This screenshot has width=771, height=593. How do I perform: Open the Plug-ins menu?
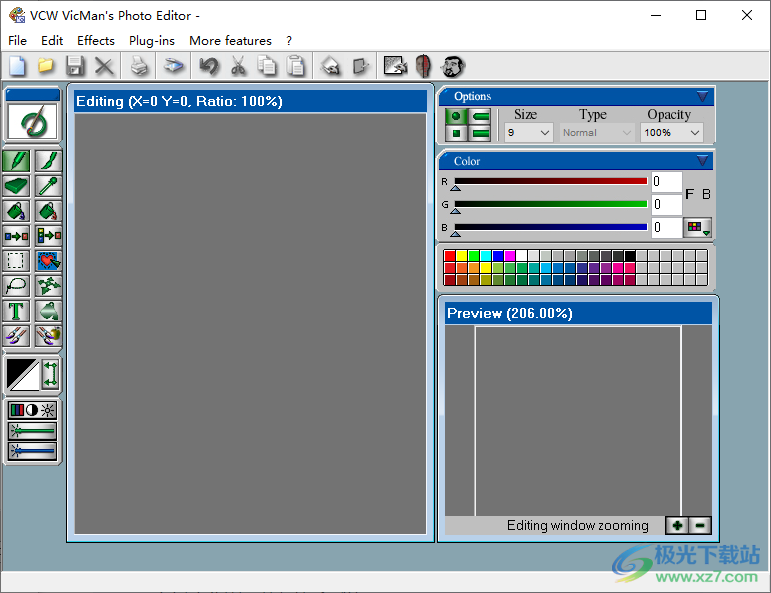tap(151, 41)
